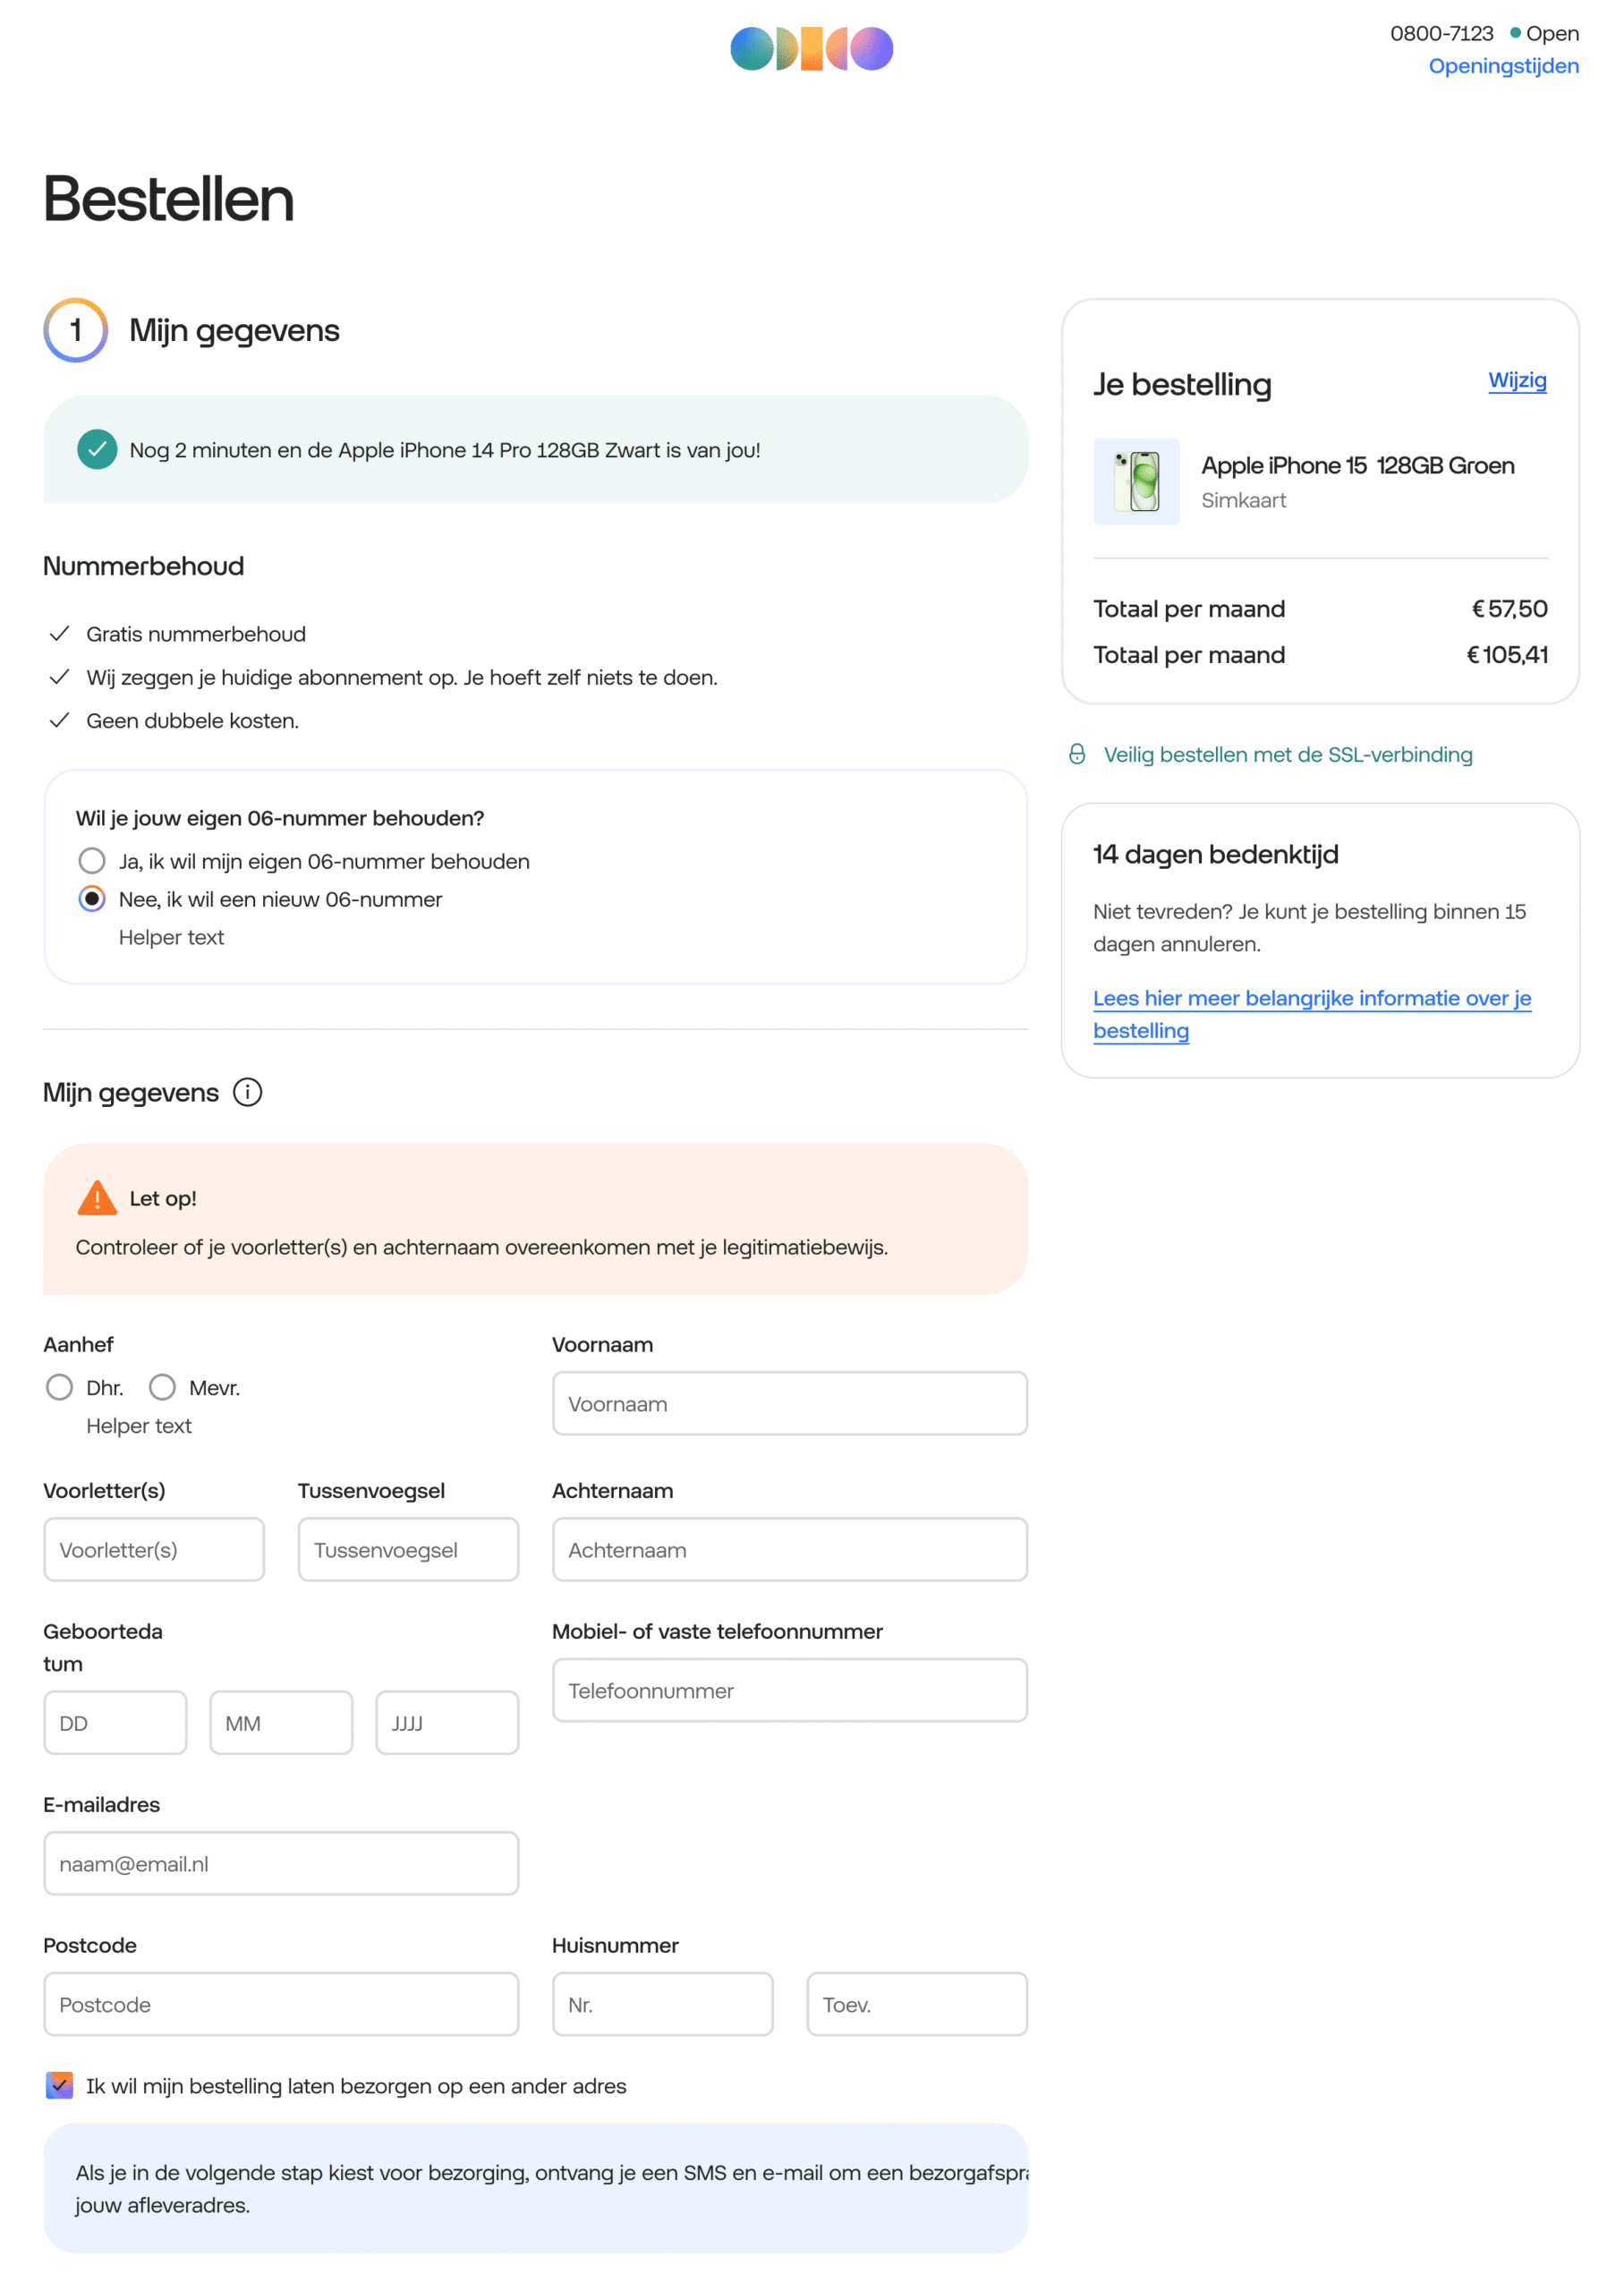Click the Wijzig link in order summary

pyautogui.click(x=1517, y=380)
